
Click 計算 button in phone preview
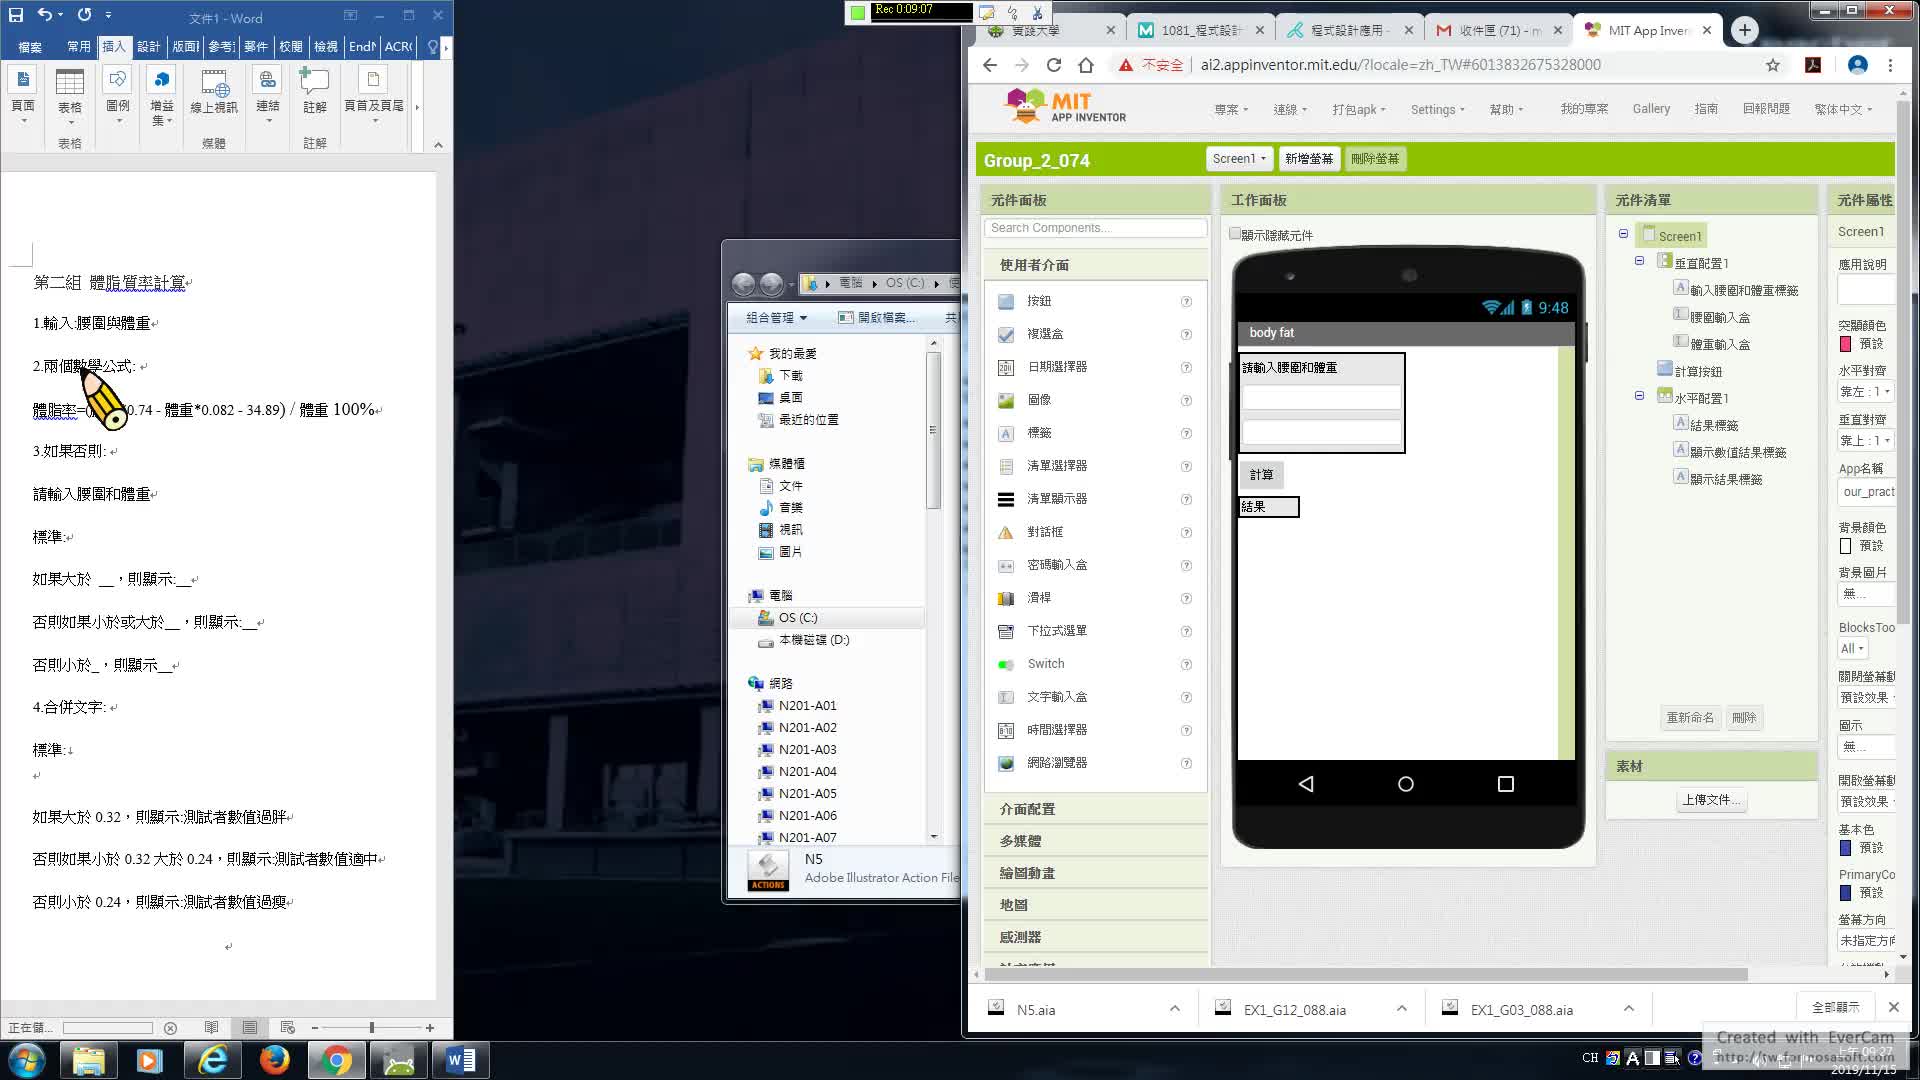click(x=1262, y=475)
